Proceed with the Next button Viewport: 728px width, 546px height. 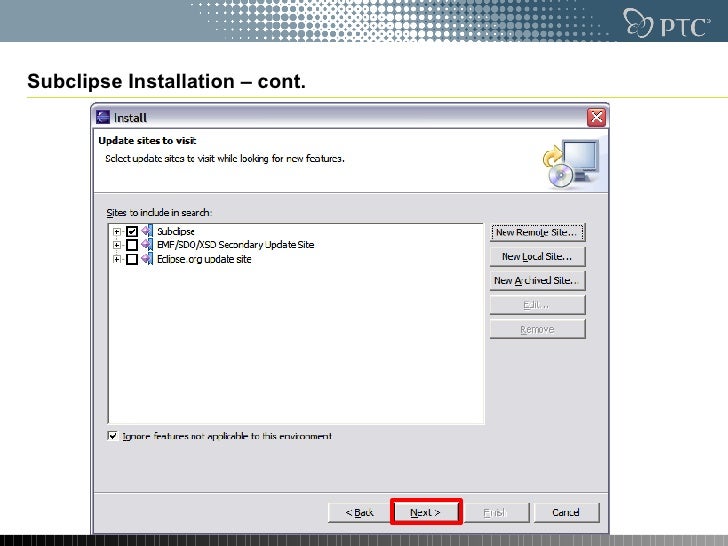pos(426,512)
